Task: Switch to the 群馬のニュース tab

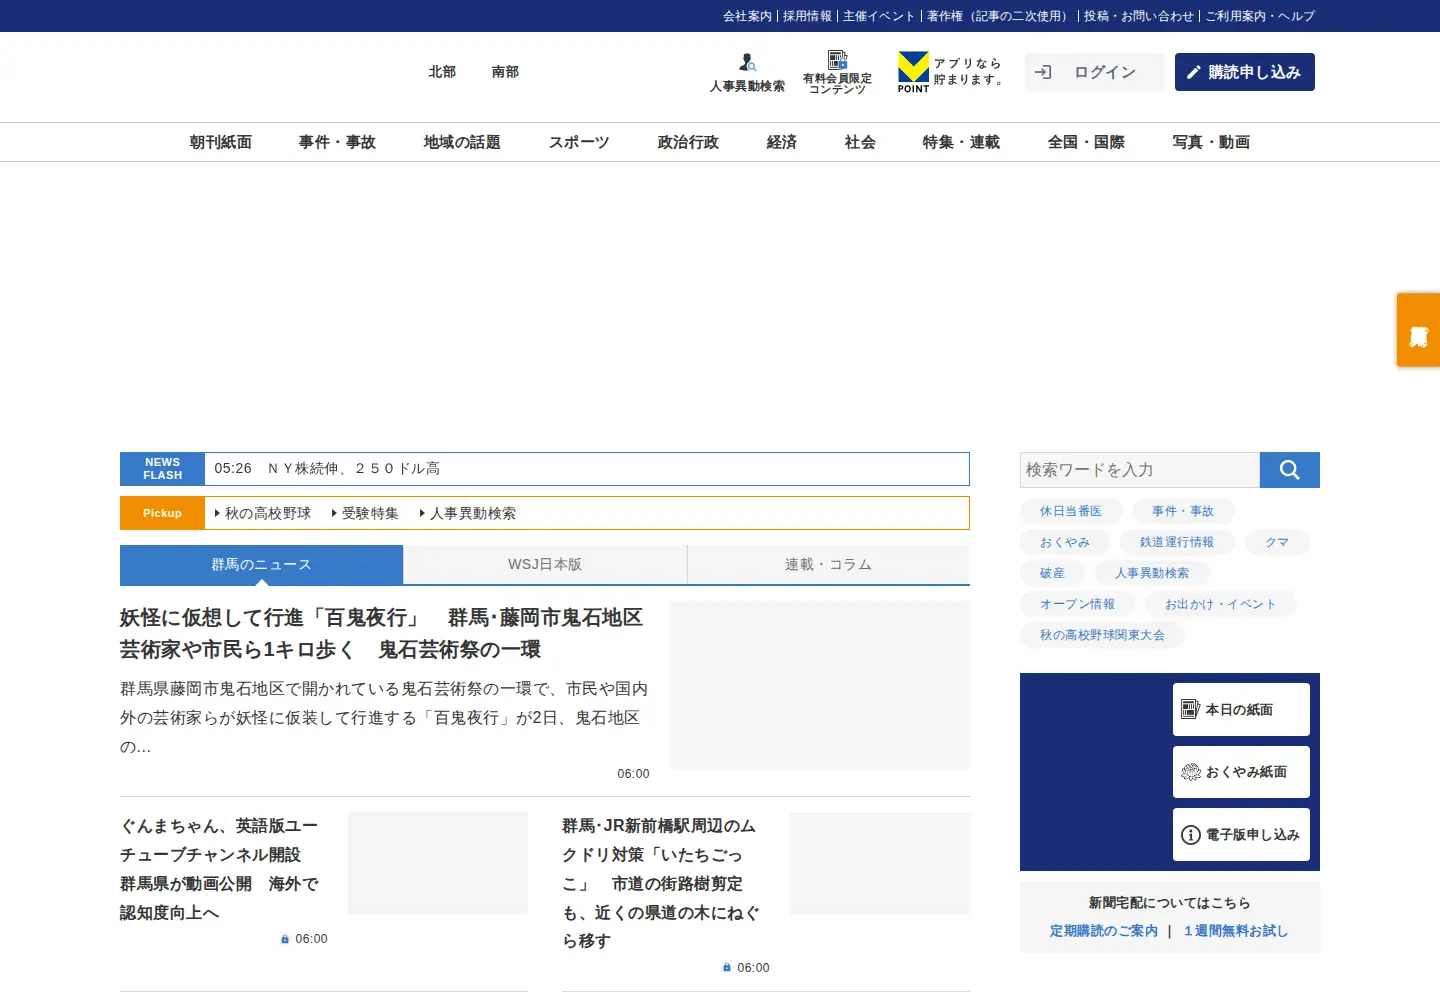Action: click(261, 565)
